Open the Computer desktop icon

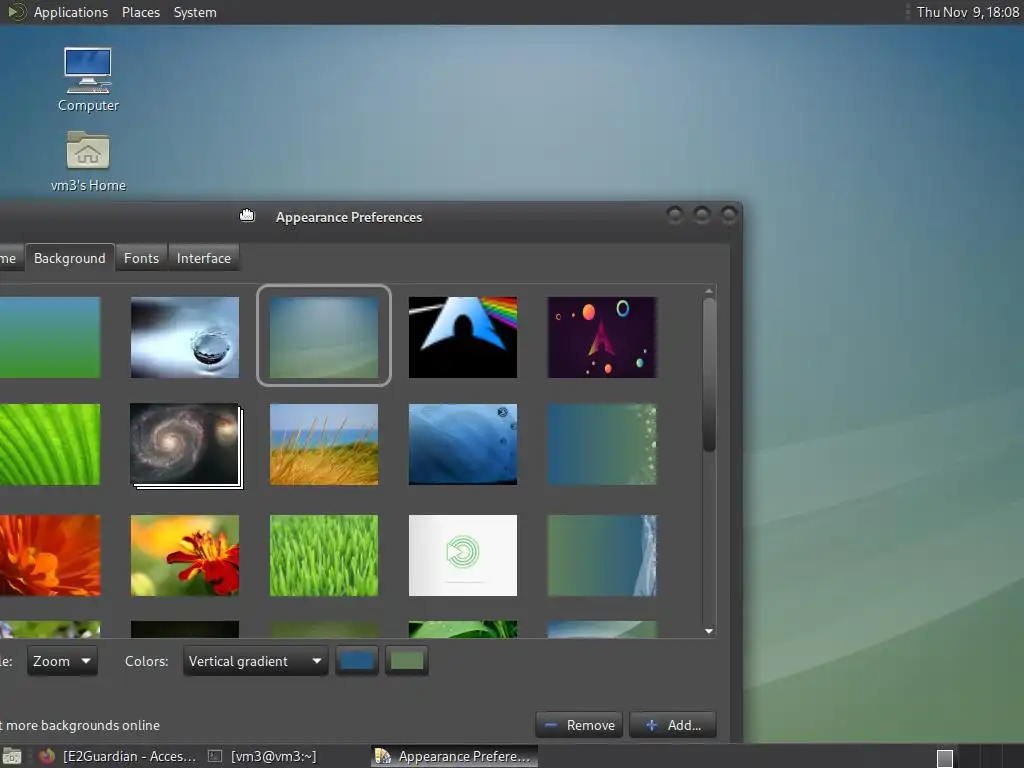click(x=88, y=79)
